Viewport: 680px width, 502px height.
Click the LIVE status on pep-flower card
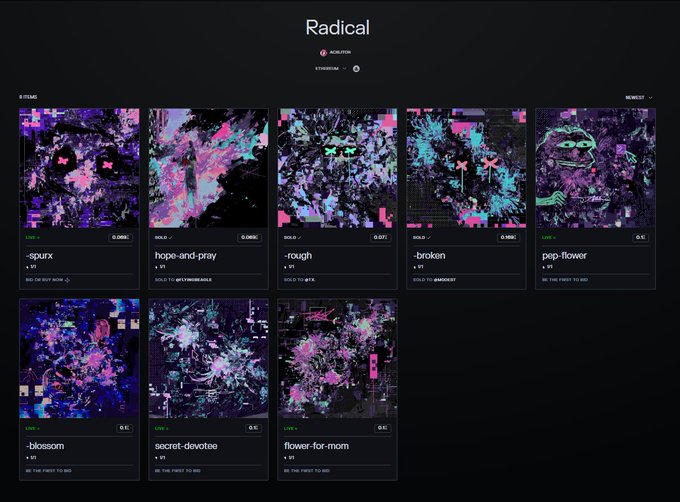[x=549, y=238]
